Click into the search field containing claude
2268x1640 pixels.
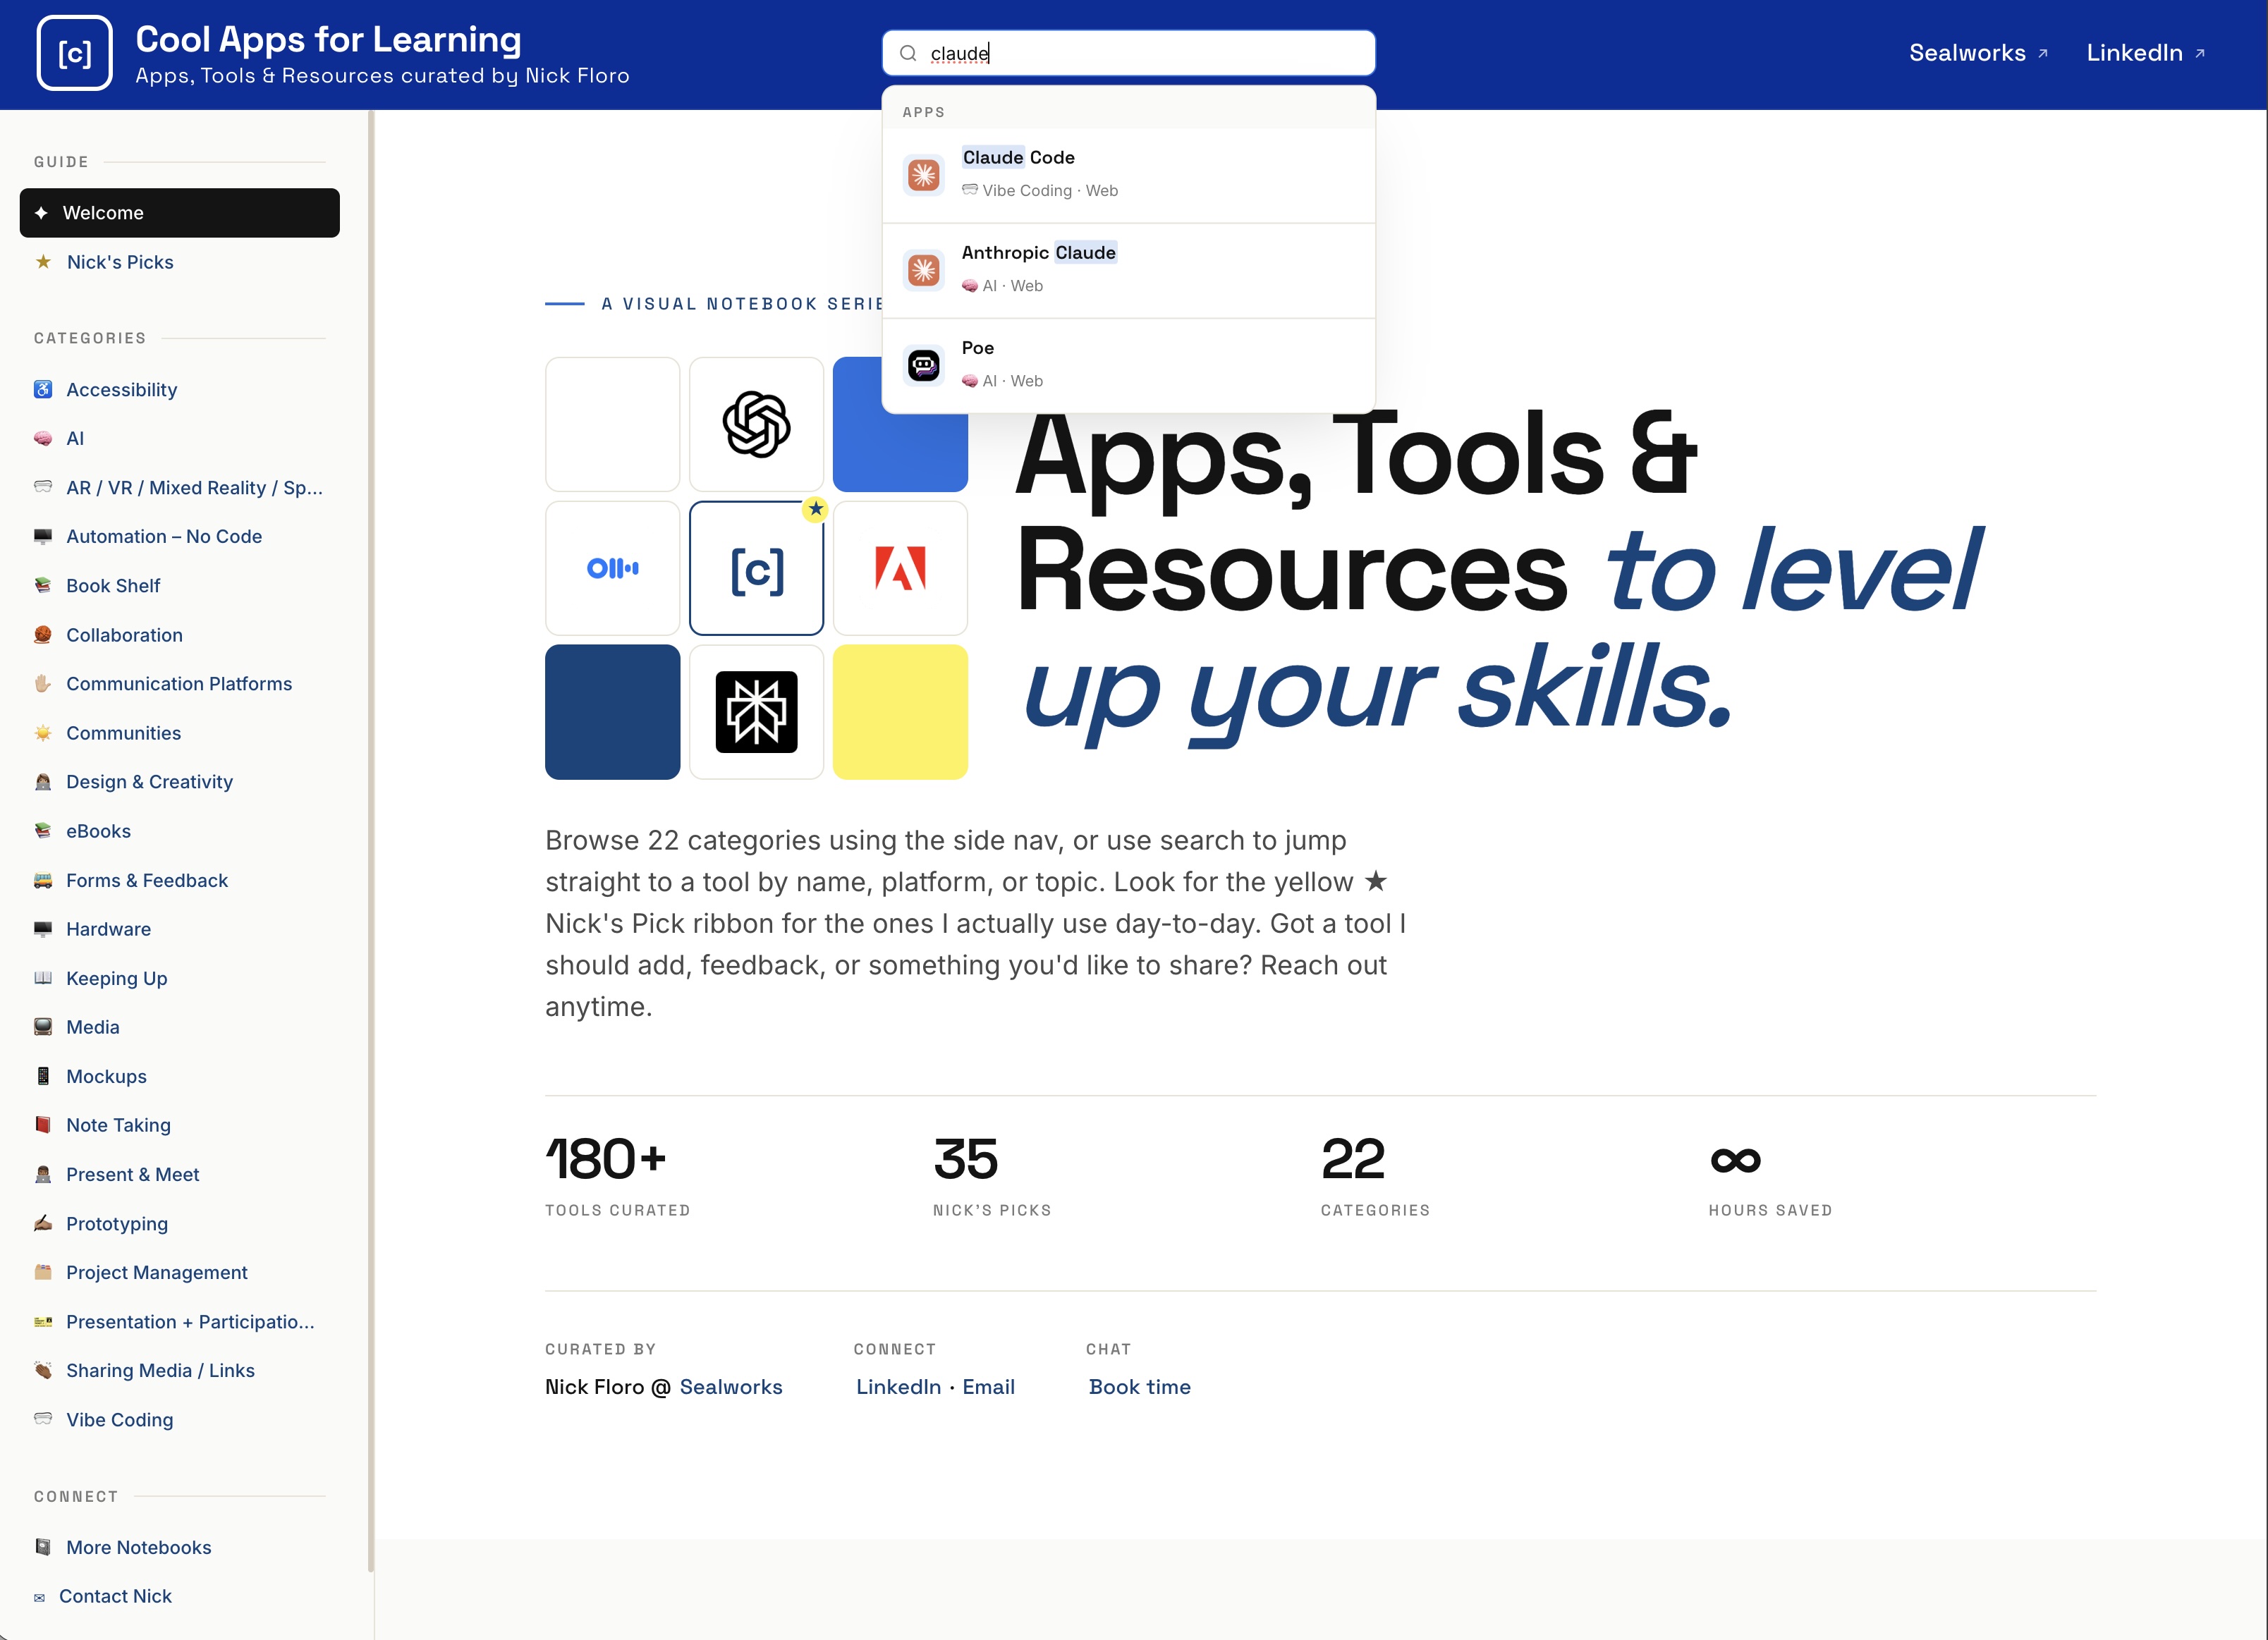(x=1128, y=53)
